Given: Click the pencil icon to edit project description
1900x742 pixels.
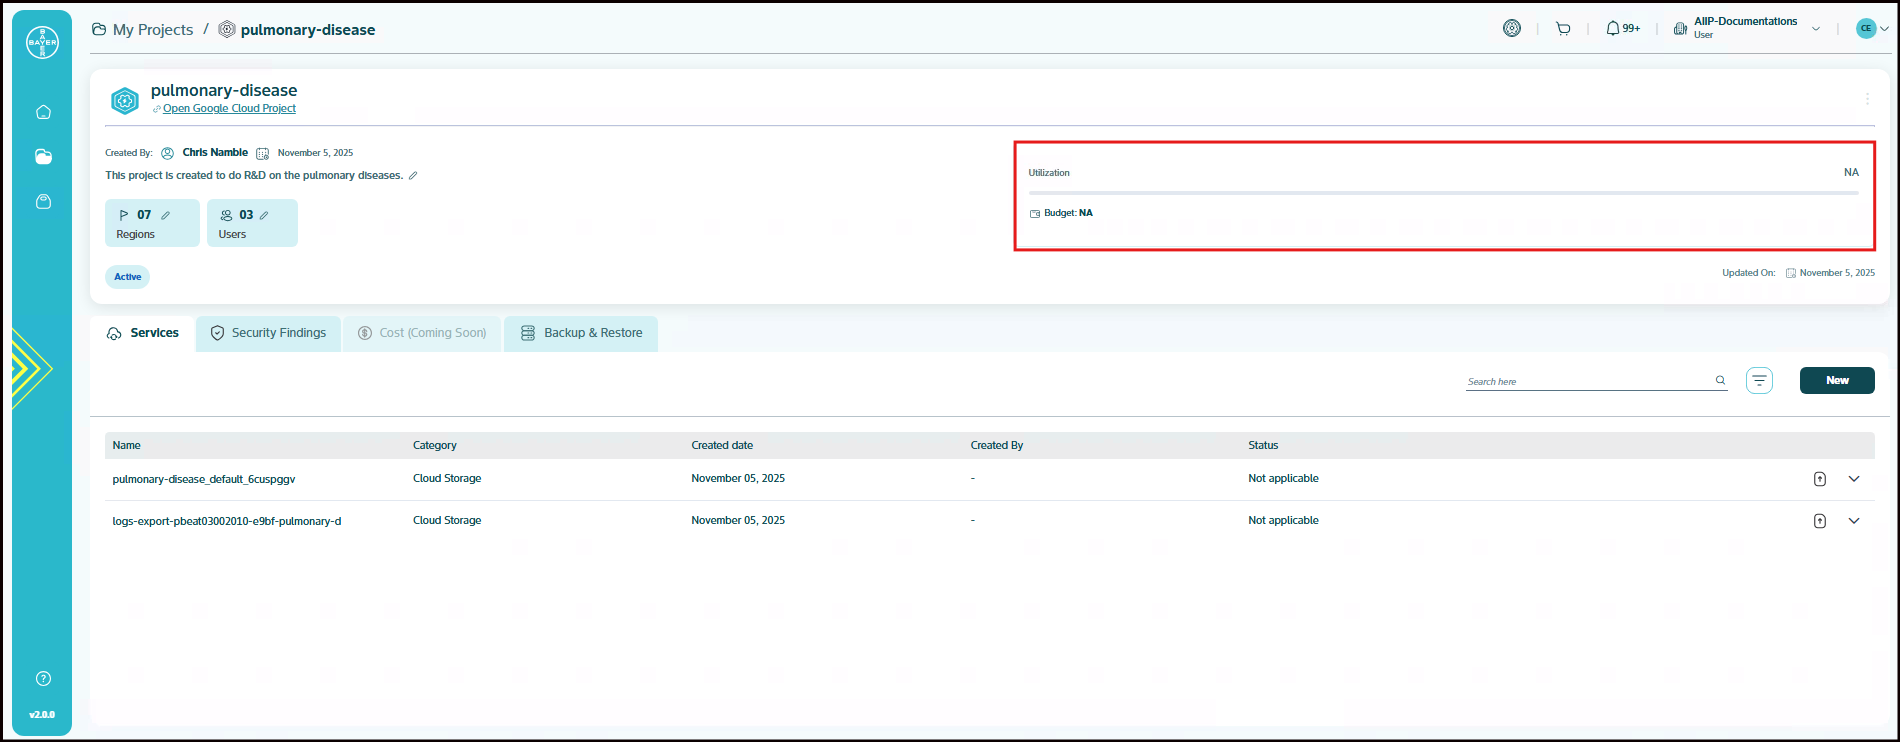Looking at the screenshot, I should pos(413,176).
